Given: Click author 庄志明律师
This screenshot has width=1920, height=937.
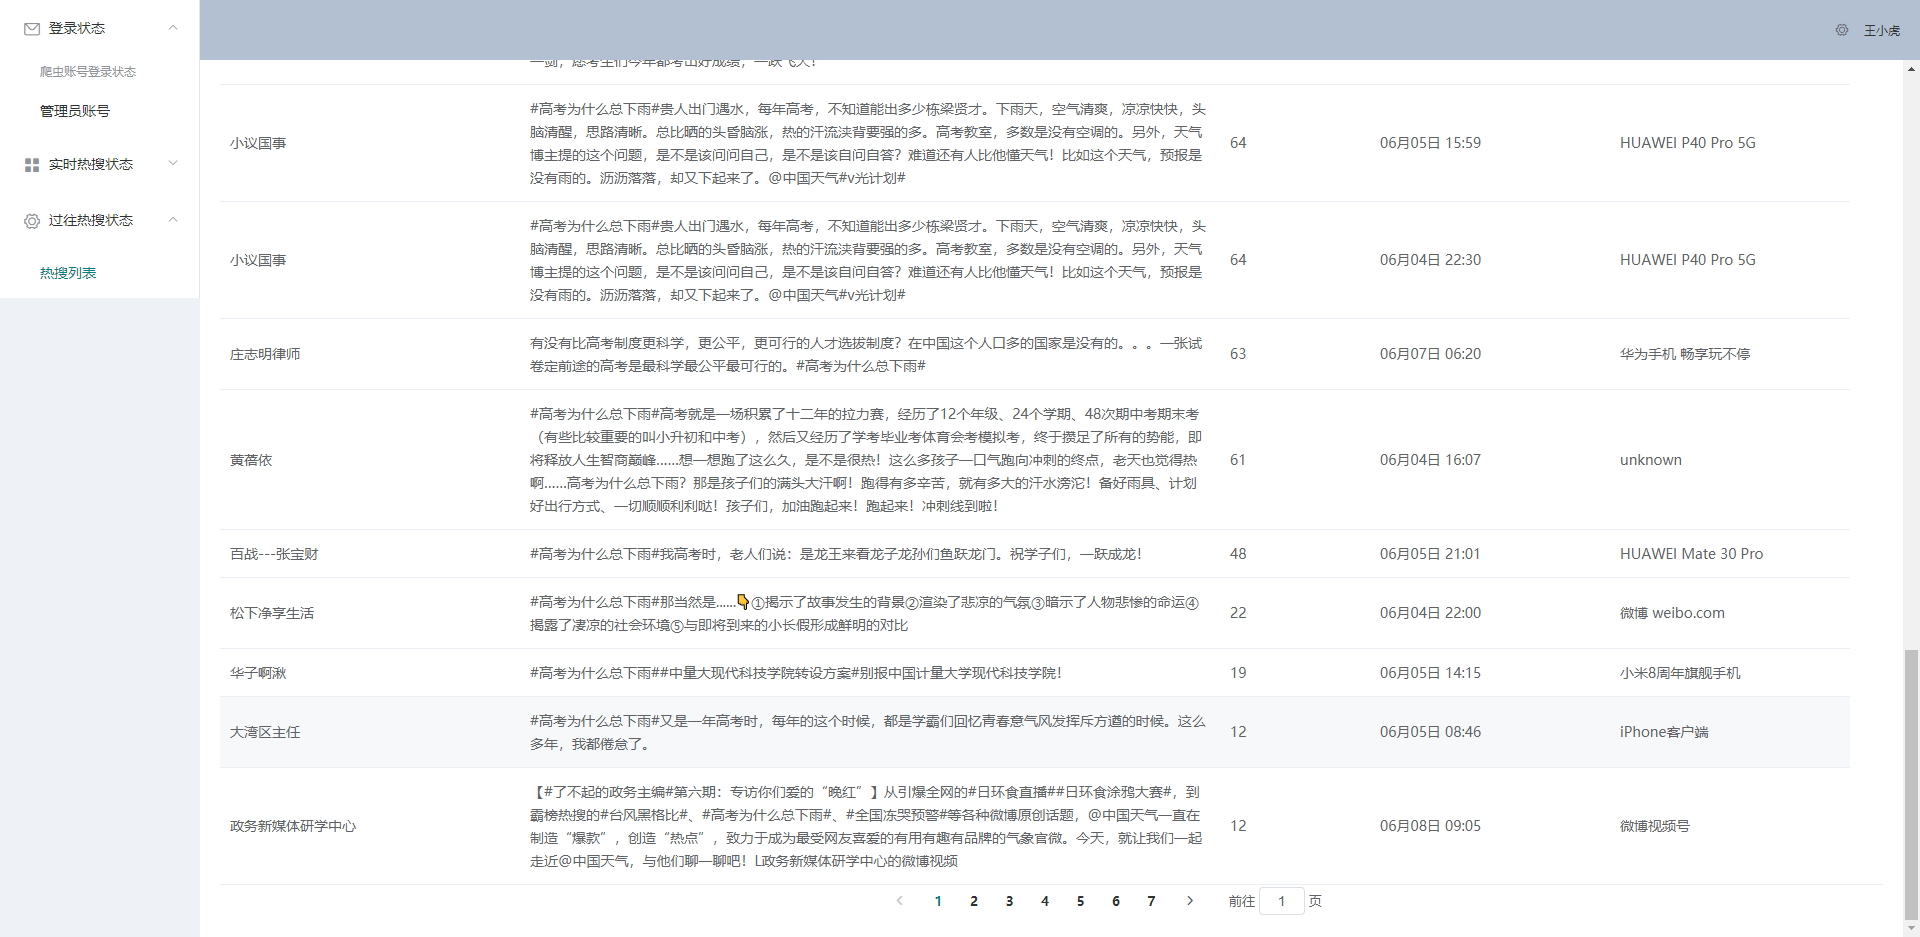Looking at the screenshot, I should pyautogui.click(x=265, y=354).
